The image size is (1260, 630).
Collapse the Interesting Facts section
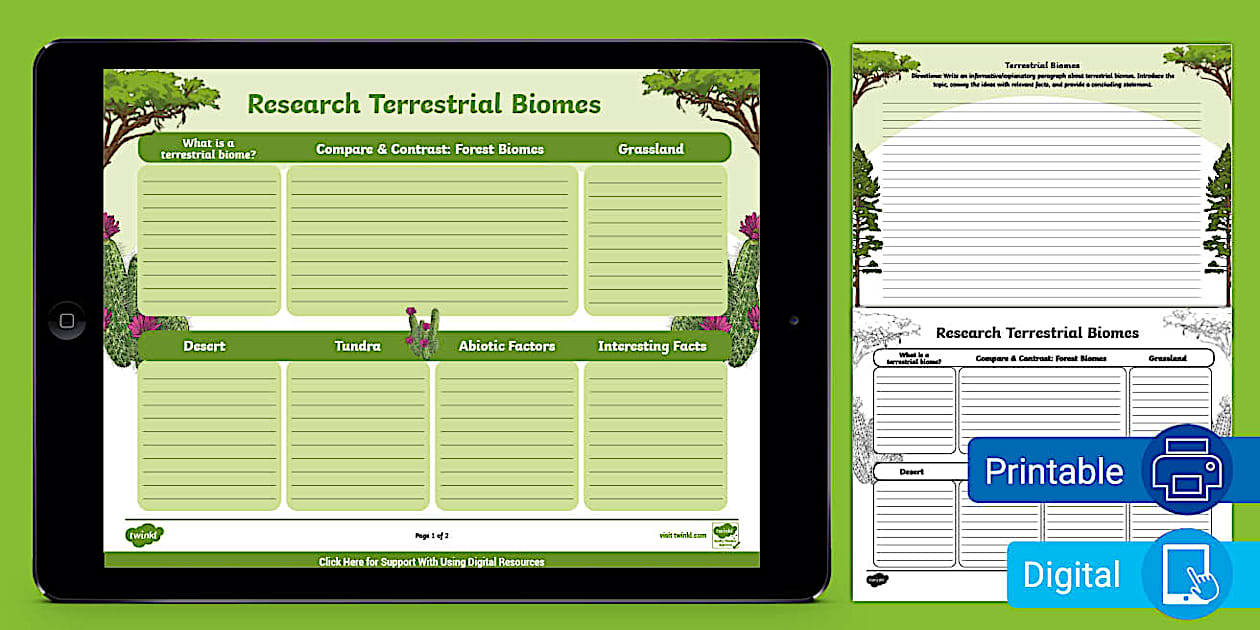[652, 346]
